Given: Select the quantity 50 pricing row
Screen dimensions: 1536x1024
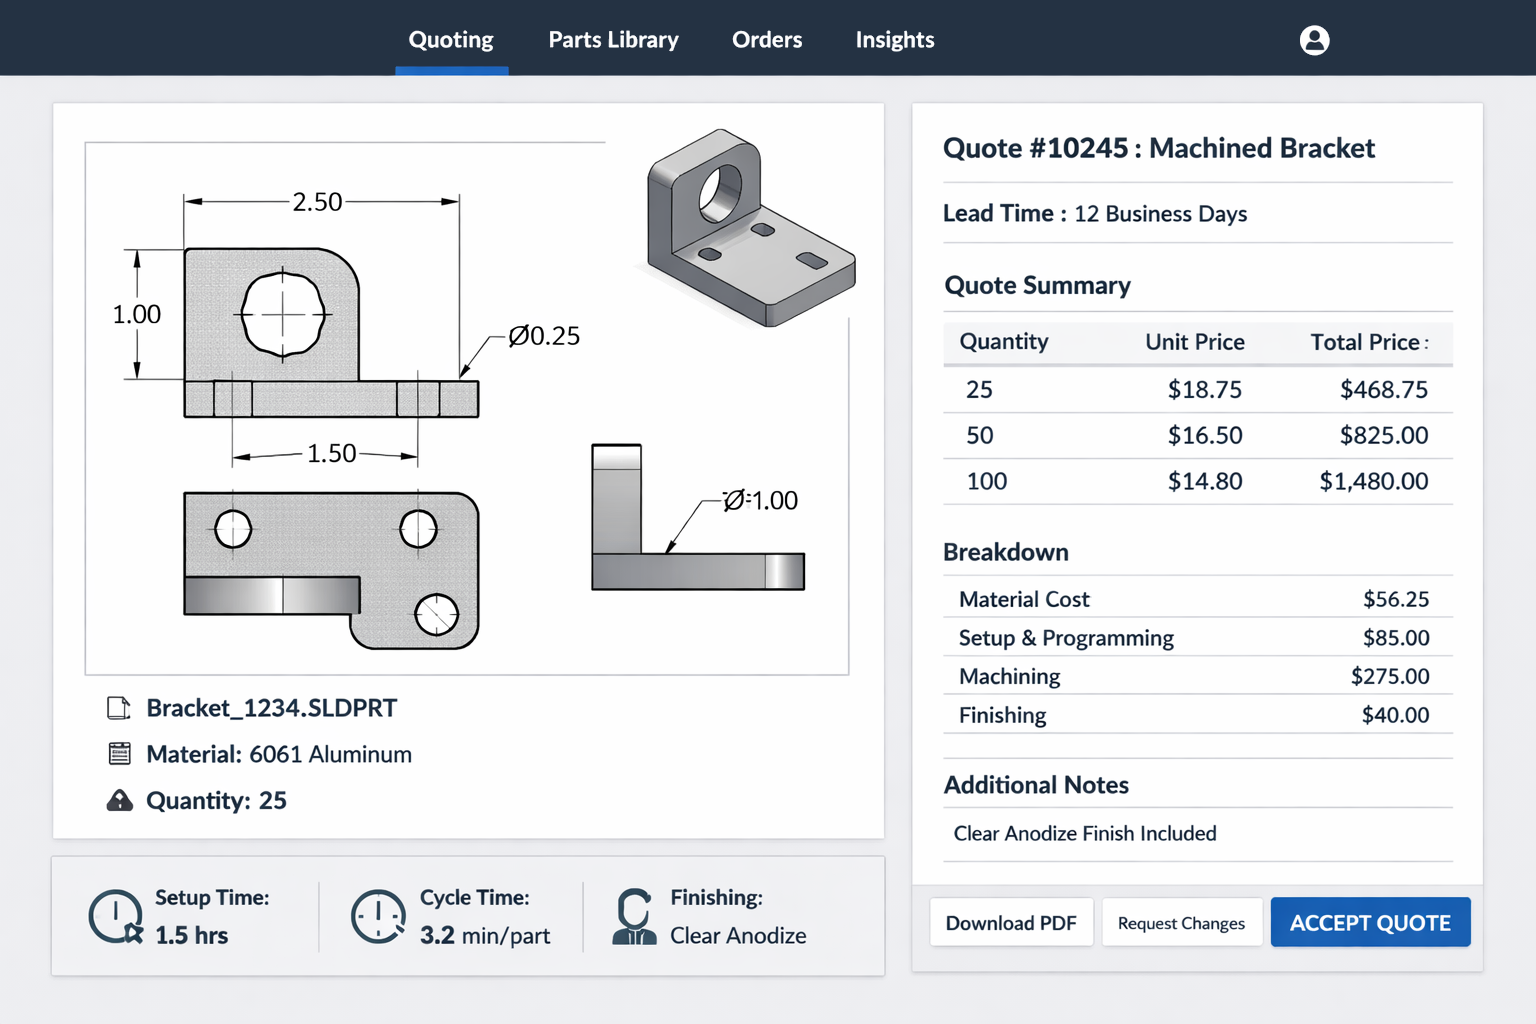Looking at the screenshot, I should tap(1197, 436).
